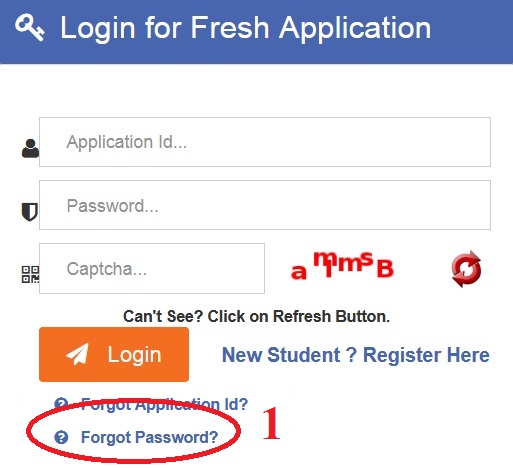
Task: Click the question mark icon beside Forgot Password
Action: pos(61,437)
